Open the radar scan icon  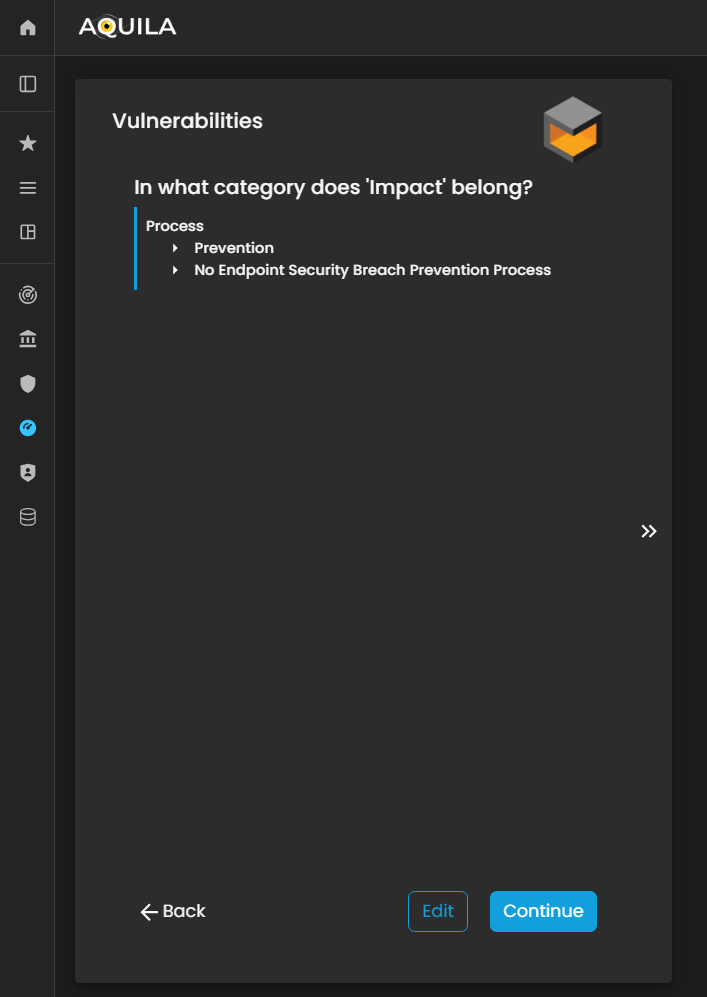[28, 295]
